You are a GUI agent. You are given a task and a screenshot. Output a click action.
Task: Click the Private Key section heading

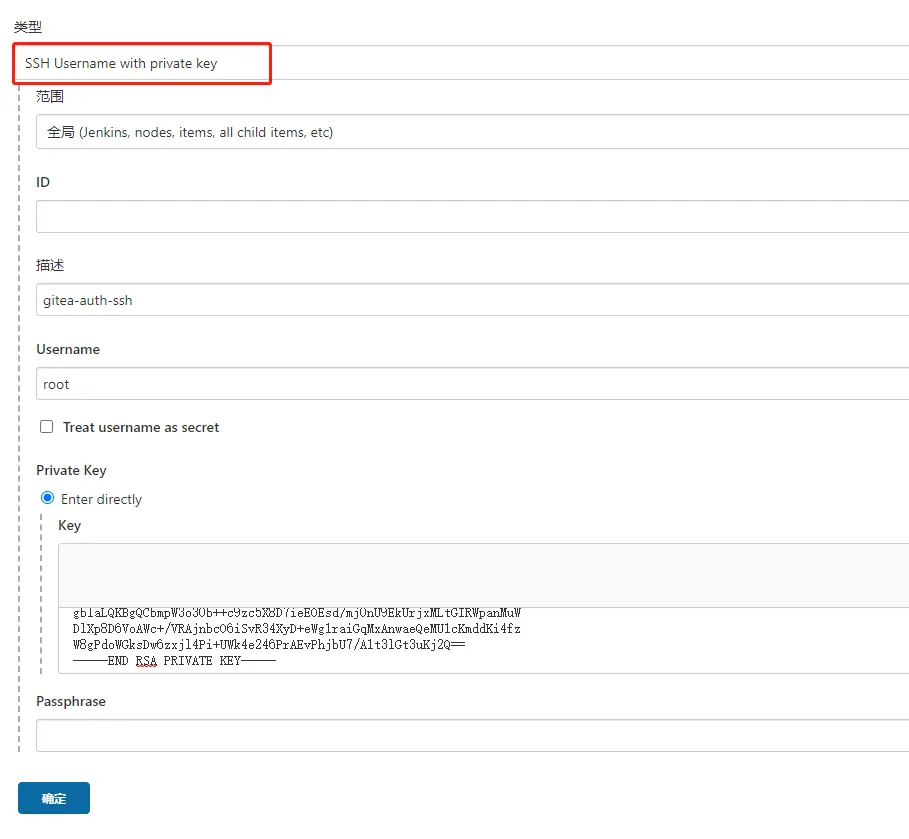tap(71, 470)
